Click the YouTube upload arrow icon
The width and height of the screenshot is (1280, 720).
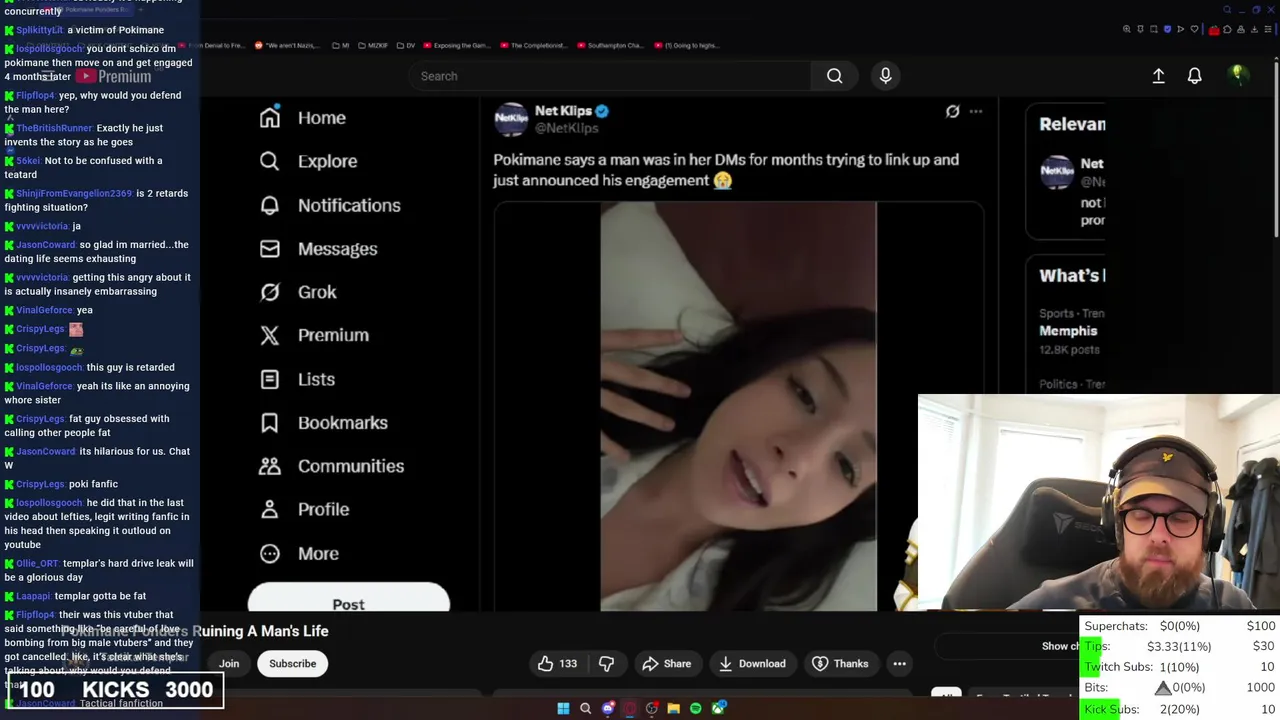click(1158, 76)
